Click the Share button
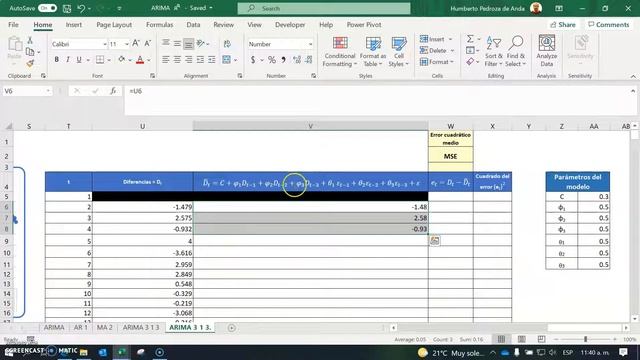Viewport: 640px width, 360px height. [x=563, y=24]
